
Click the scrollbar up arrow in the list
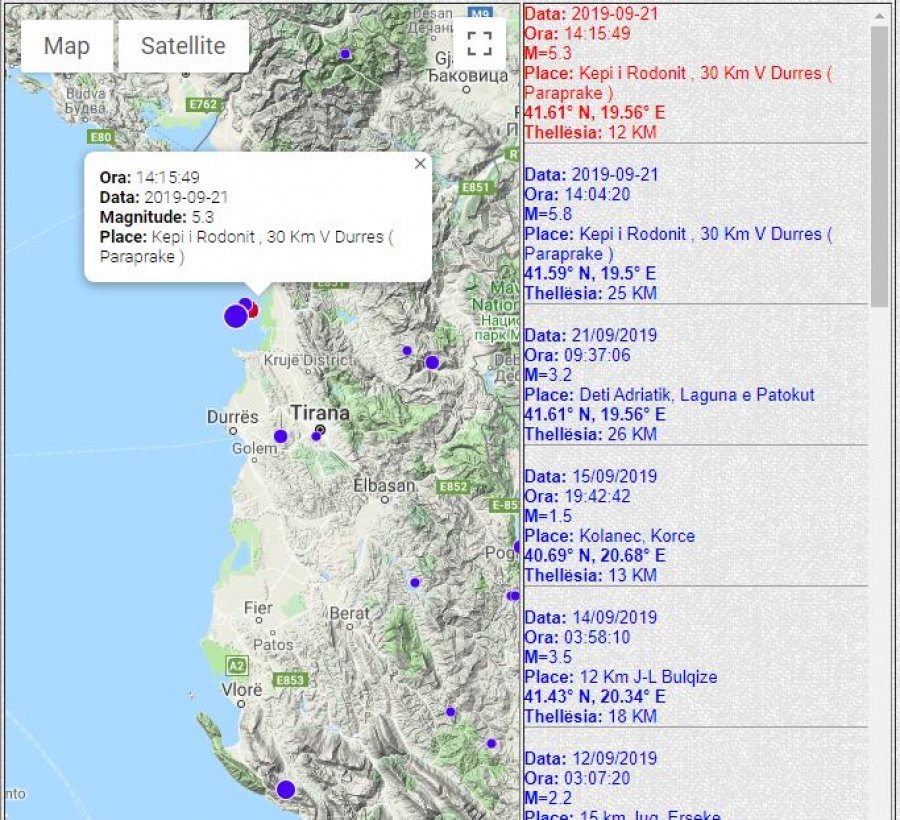point(879,16)
